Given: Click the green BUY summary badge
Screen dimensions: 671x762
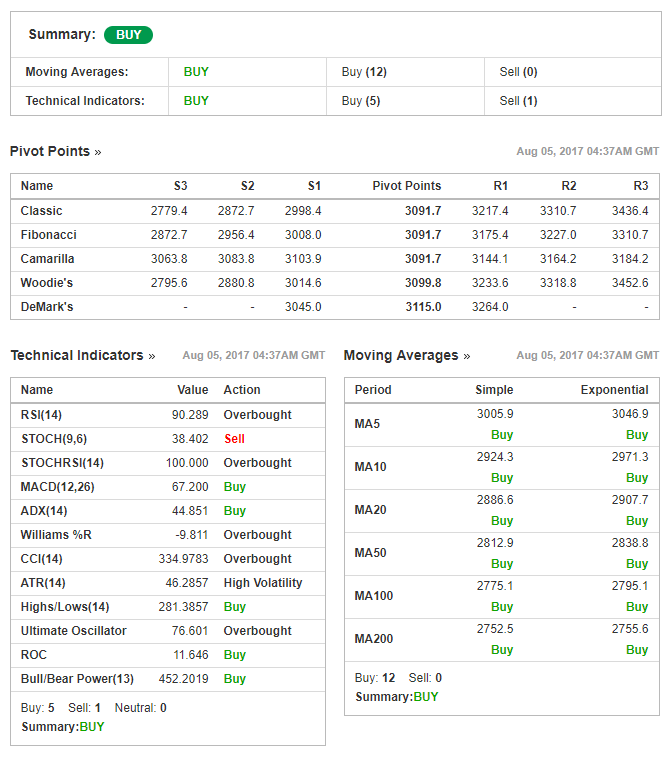Looking at the screenshot, I should point(128,35).
